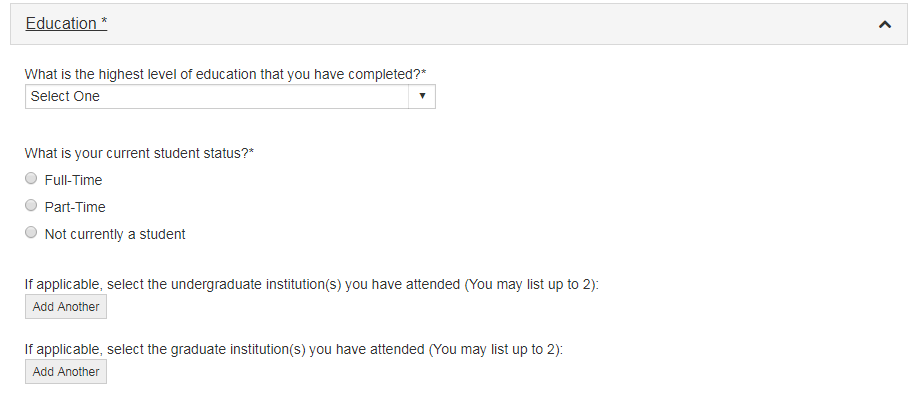Click the graduate institution(s) instruction text
The width and height of the screenshot is (919, 400).
coord(293,350)
